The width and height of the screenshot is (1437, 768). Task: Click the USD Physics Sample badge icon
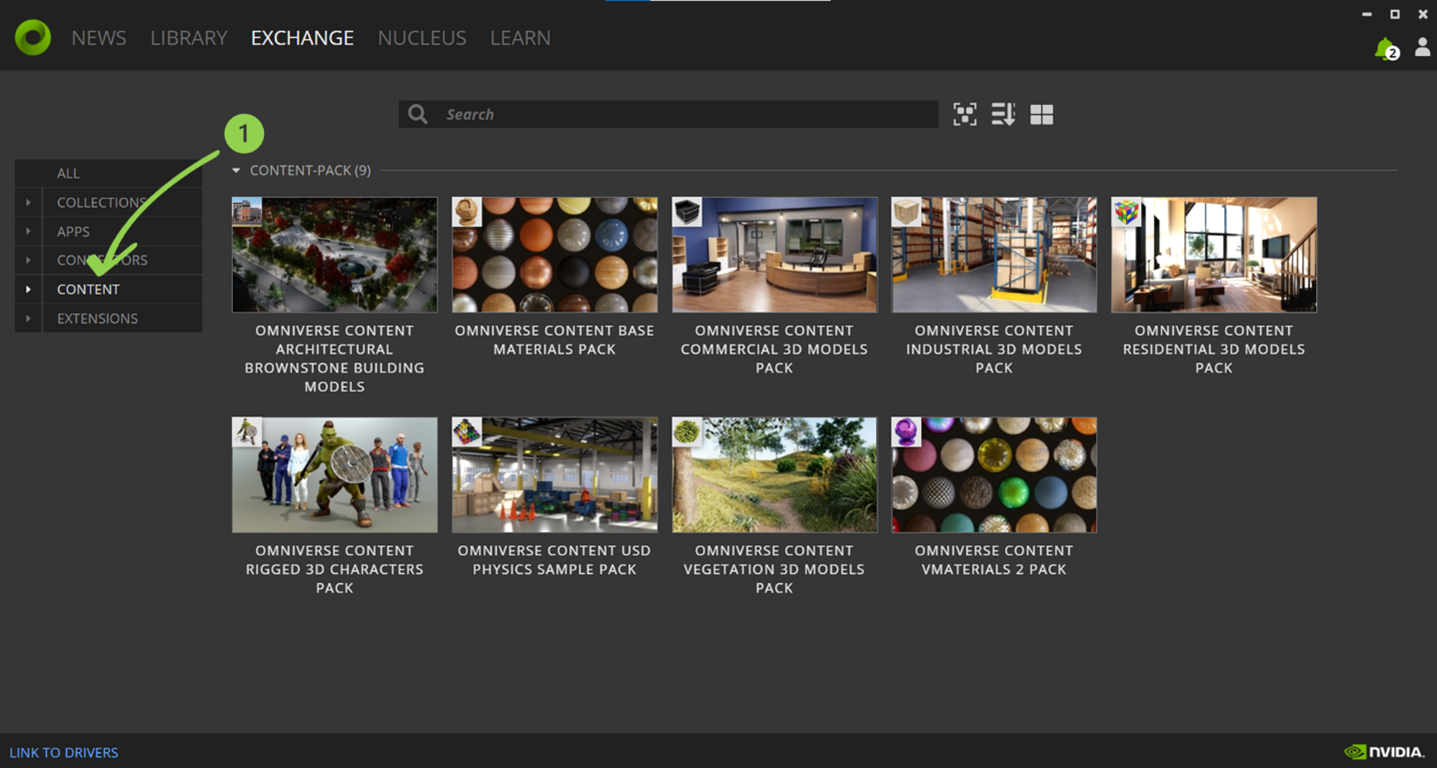pyautogui.click(x=467, y=432)
